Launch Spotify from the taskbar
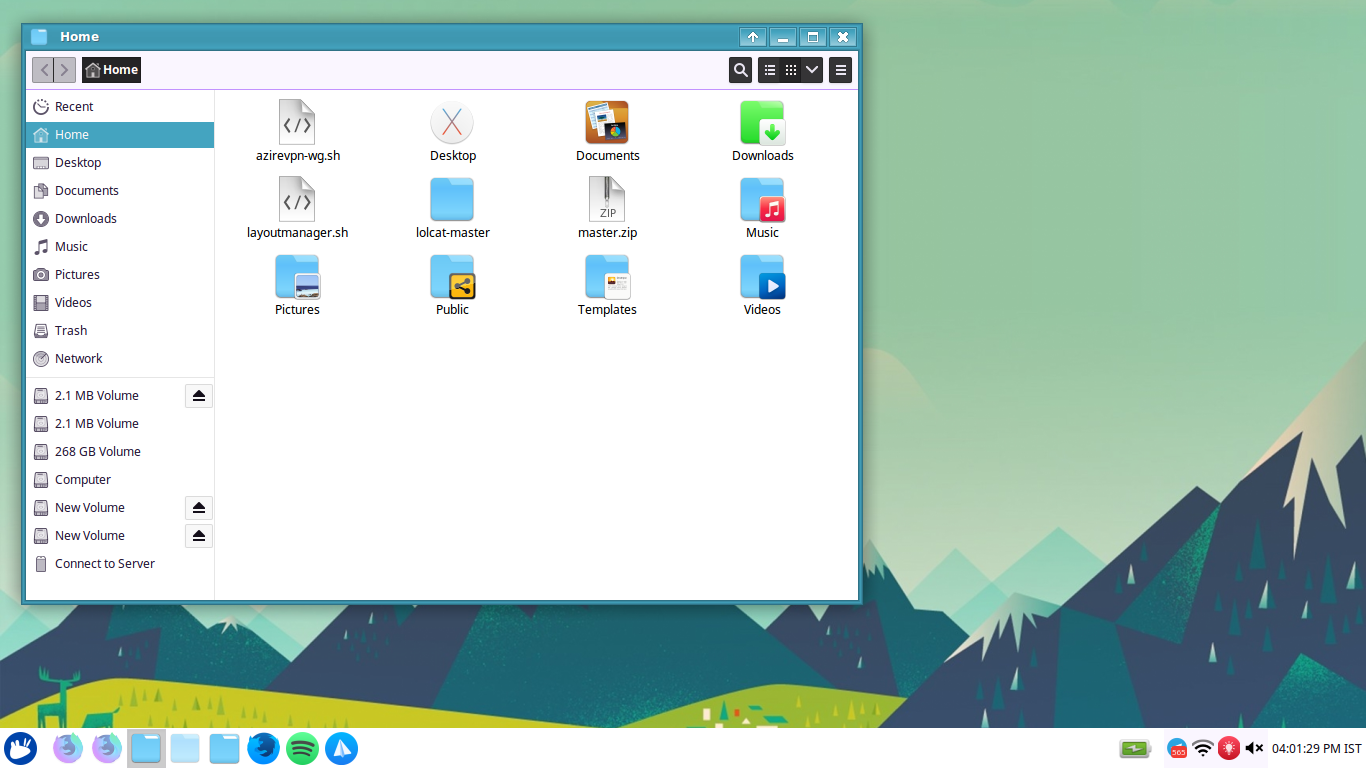 point(302,748)
